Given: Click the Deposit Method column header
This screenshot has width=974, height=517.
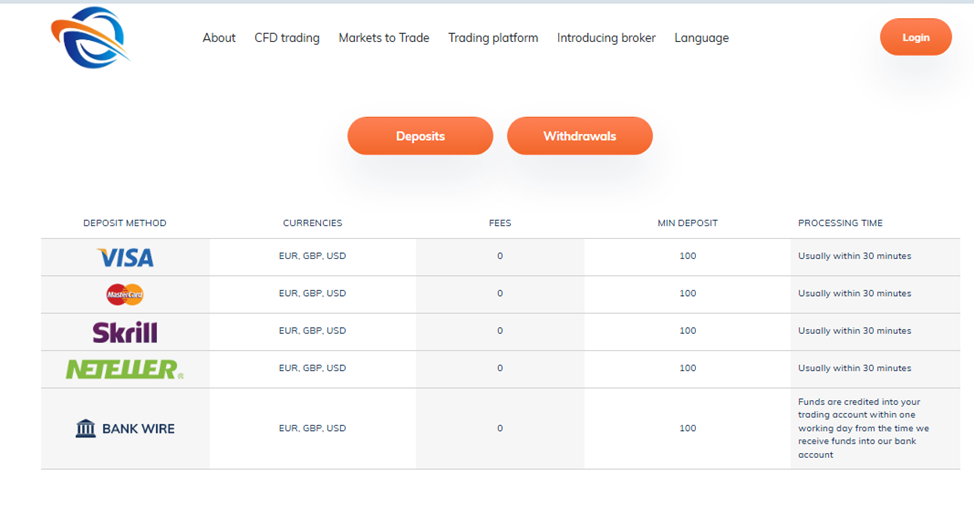Looking at the screenshot, I should [125, 223].
